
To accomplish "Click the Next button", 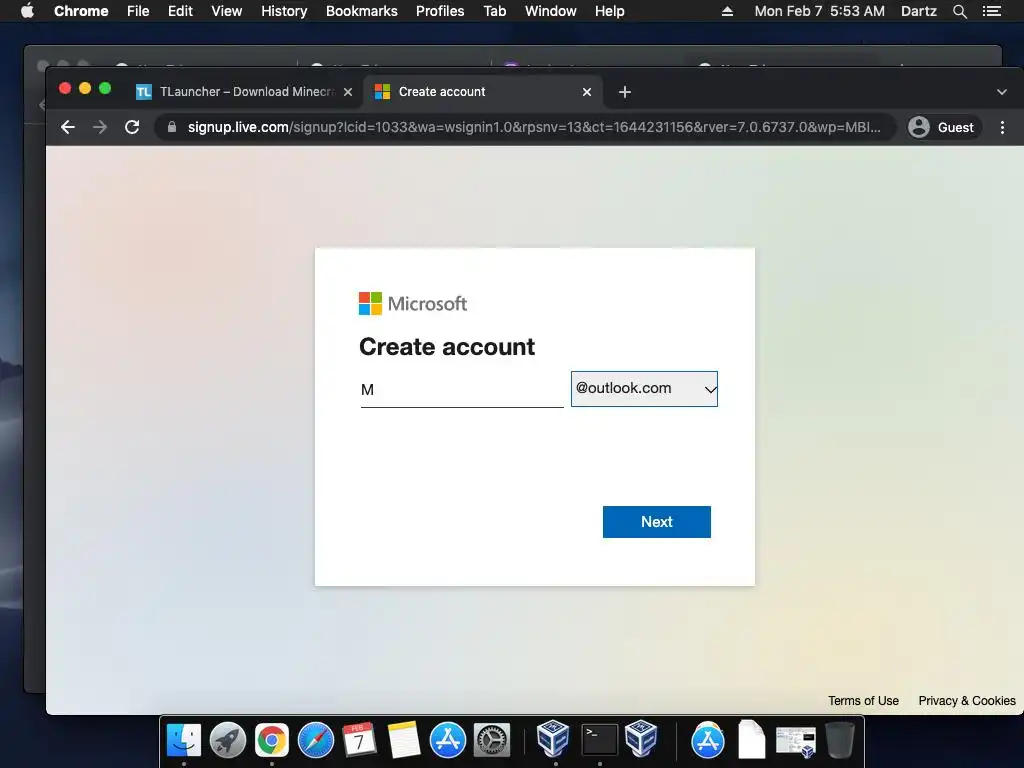I will pyautogui.click(x=656, y=522).
